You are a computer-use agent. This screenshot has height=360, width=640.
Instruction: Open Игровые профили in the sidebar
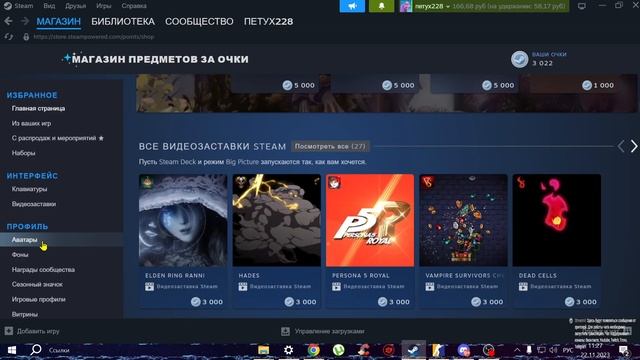click(x=38, y=300)
